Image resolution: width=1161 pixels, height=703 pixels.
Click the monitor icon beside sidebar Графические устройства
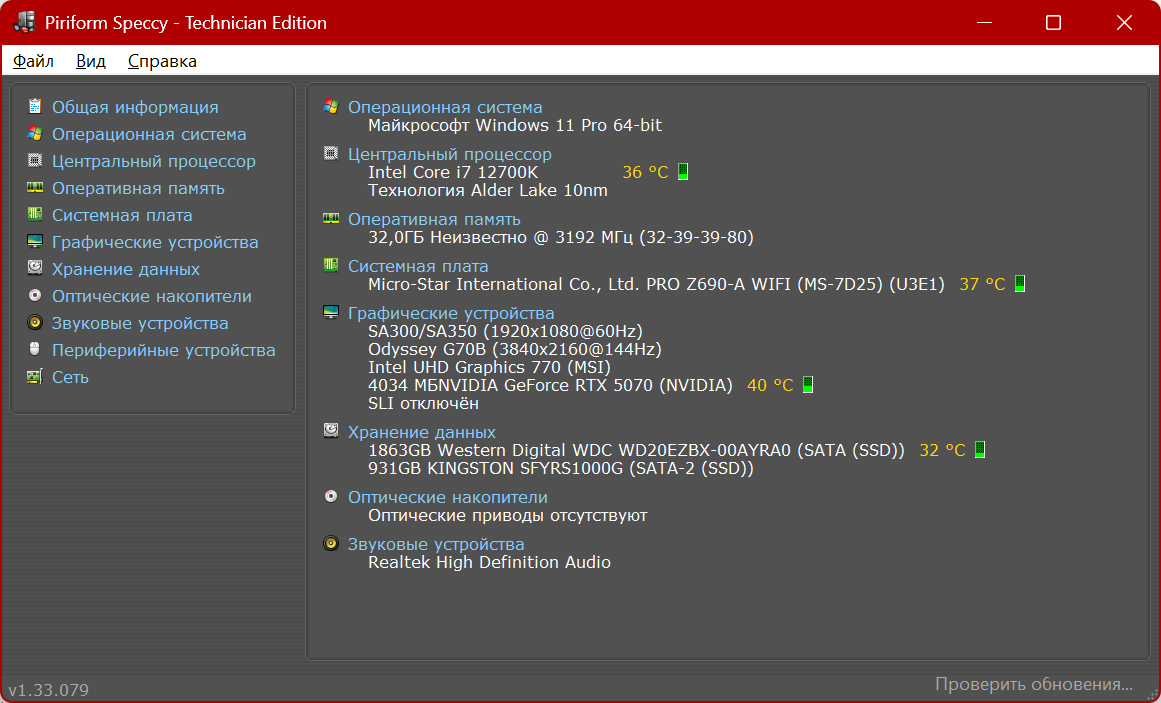tap(35, 241)
